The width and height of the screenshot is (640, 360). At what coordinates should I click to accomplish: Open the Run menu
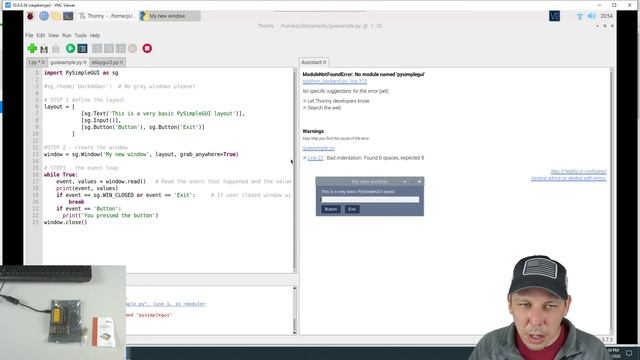tap(67, 36)
